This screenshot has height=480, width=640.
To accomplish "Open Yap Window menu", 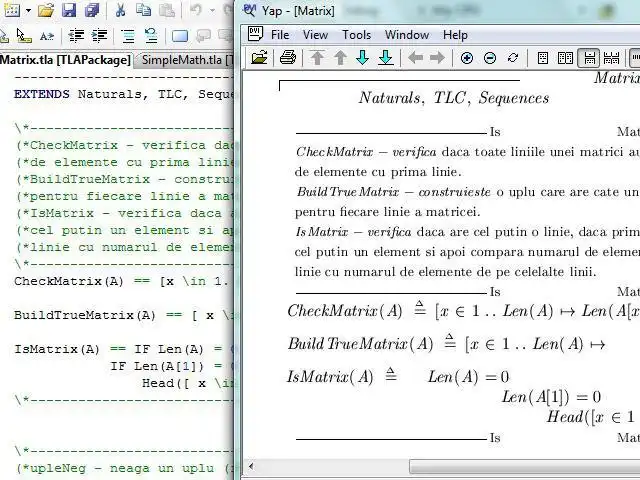I will pos(407,35).
